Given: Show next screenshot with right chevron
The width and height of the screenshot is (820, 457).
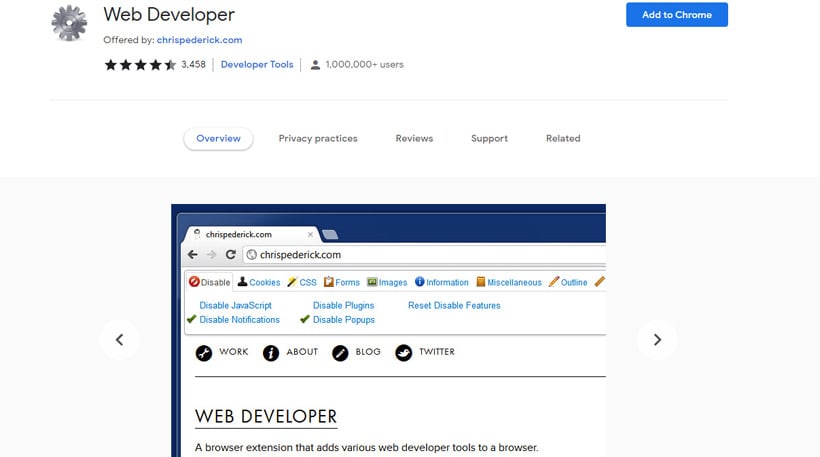Looking at the screenshot, I should pyautogui.click(x=657, y=340).
